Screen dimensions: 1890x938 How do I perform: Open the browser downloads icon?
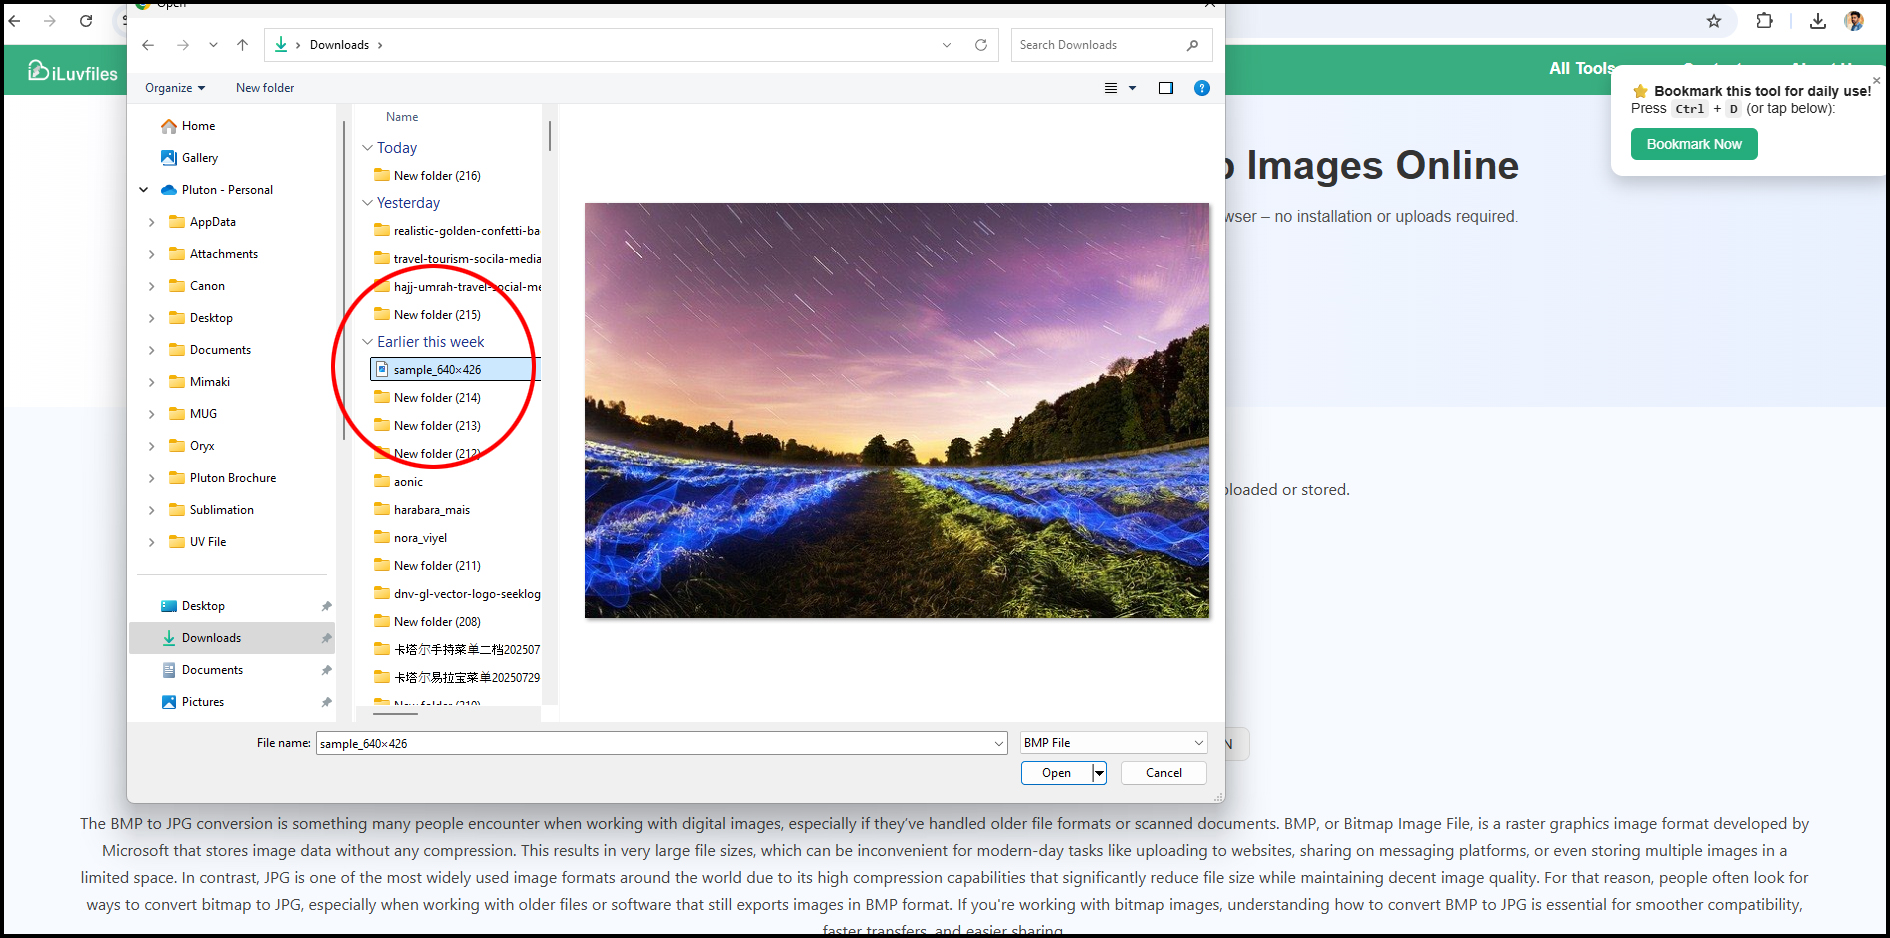point(1817,21)
